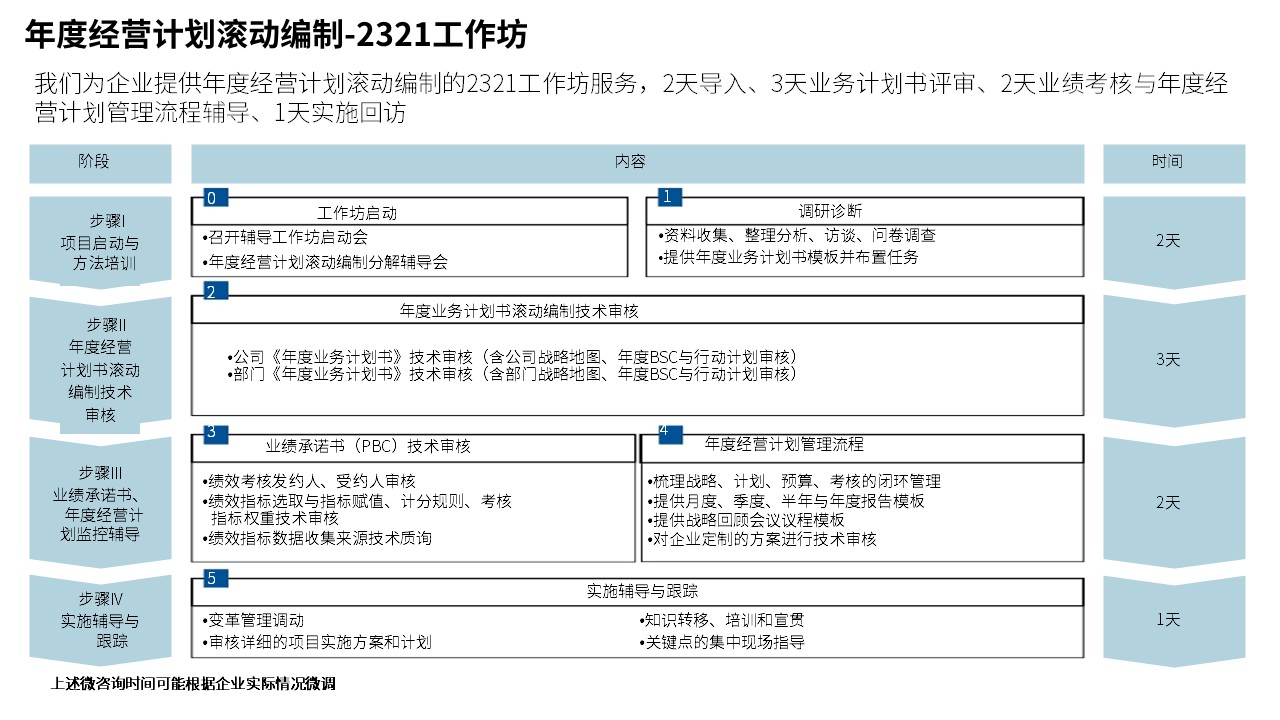Click the number 4 badge
The image size is (1280, 720).
pyautogui.click(x=670, y=432)
